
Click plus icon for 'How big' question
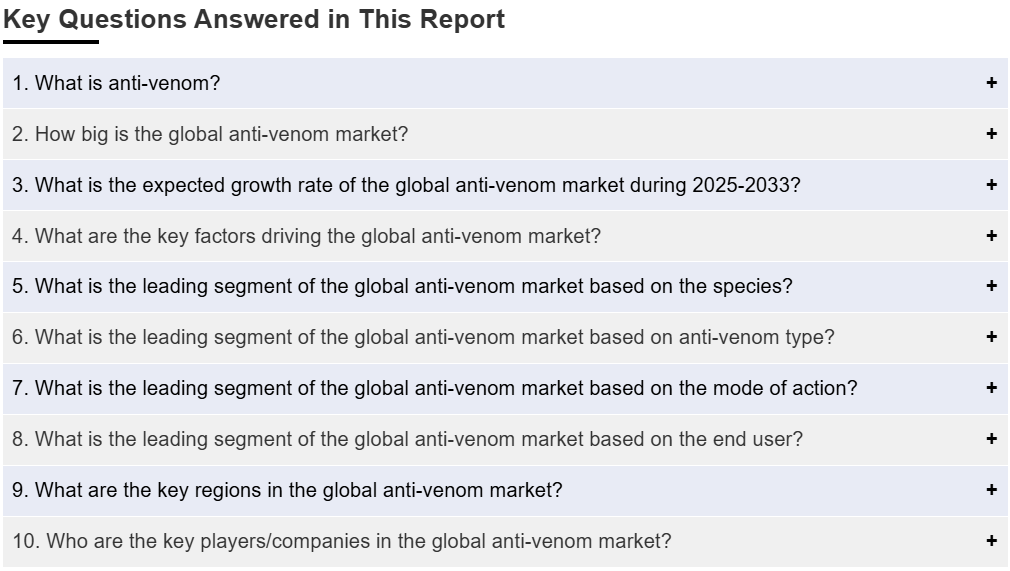tap(991, 133)
